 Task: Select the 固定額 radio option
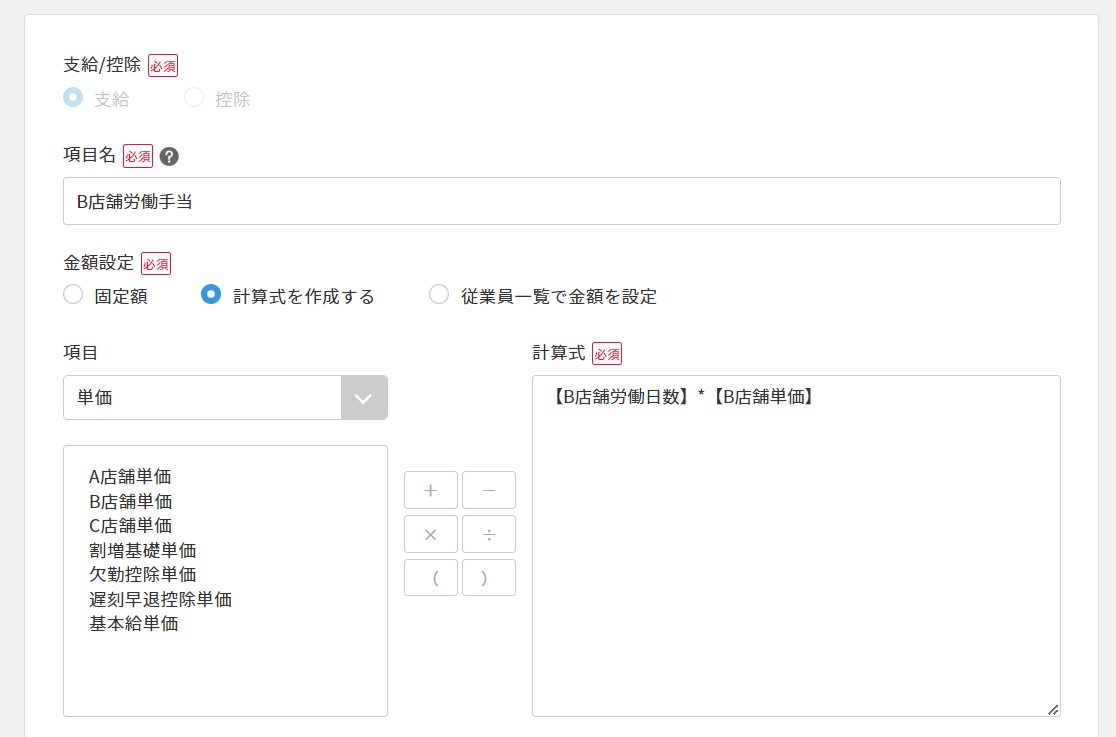[x=73, y=295]
